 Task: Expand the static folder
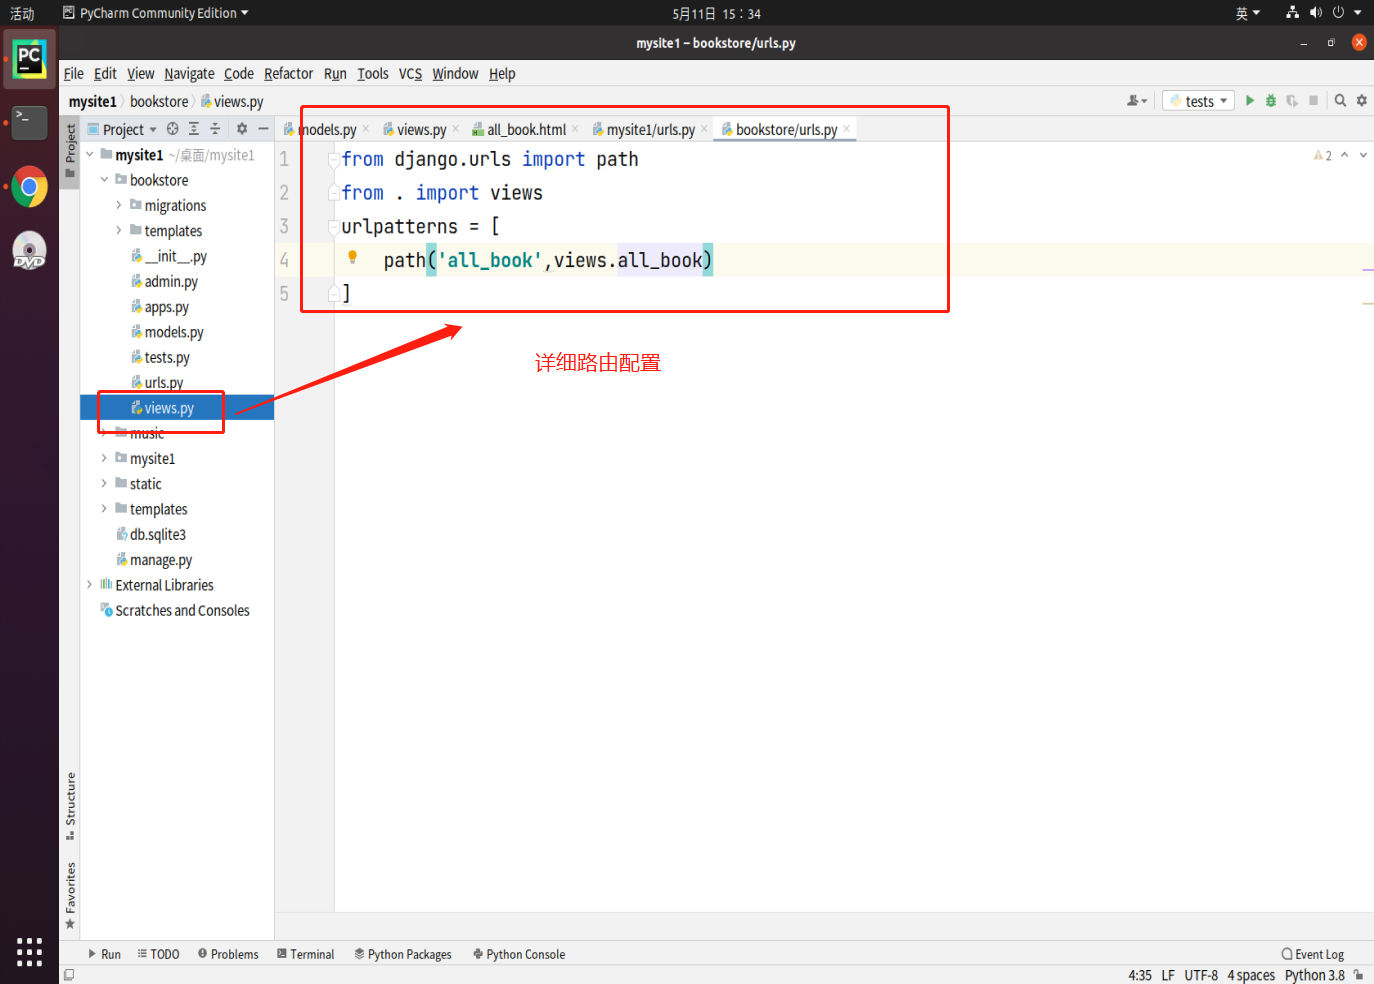pyautogui.click(x=104, y=484)
